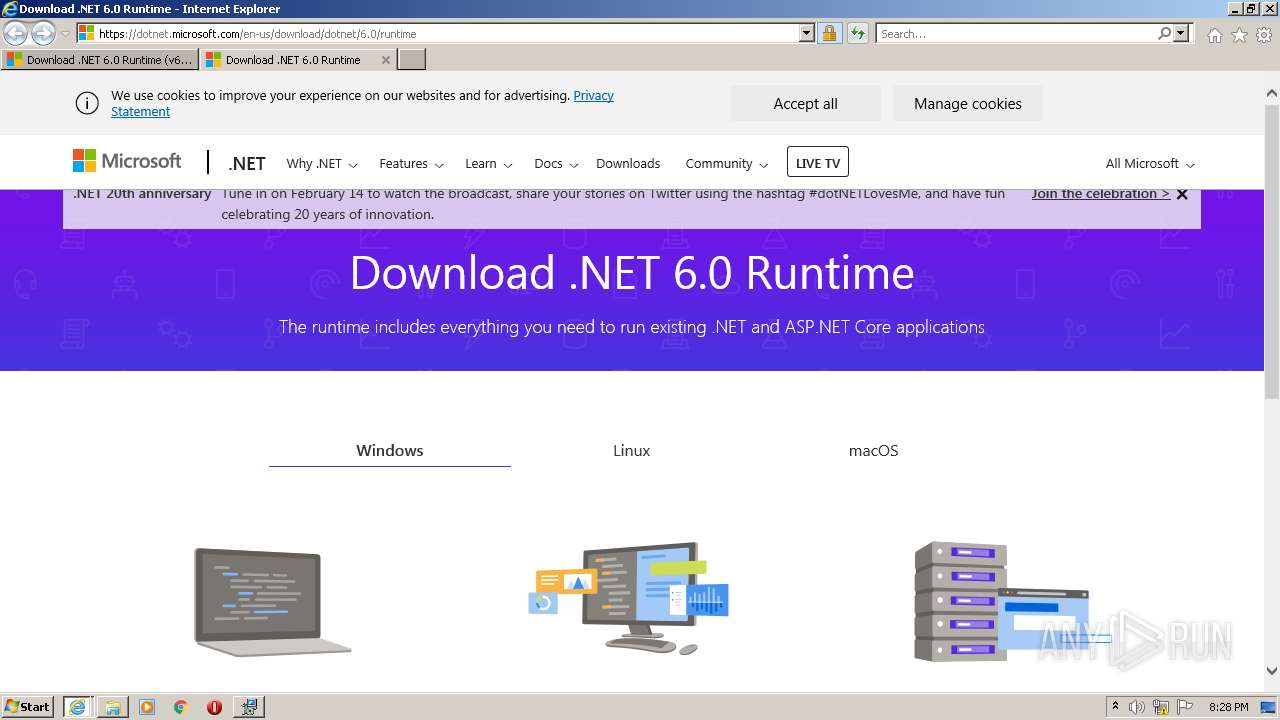Click the security lock icon in address bar
Viewport: 1280px width, 720px height.
pos(829,33)
